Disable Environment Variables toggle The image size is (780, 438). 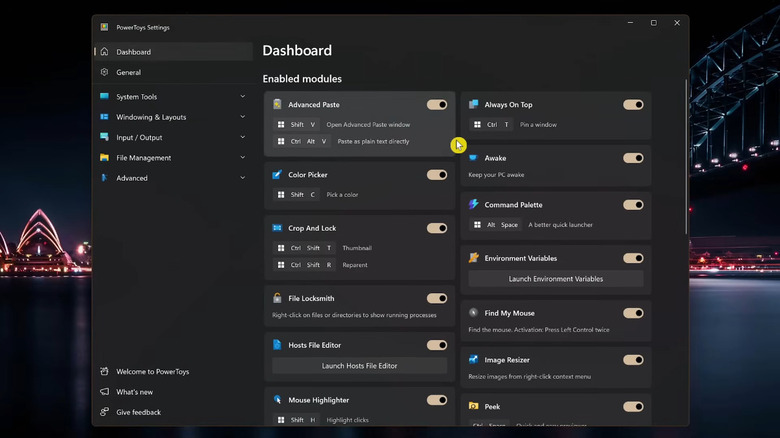(x=633, y=258)
